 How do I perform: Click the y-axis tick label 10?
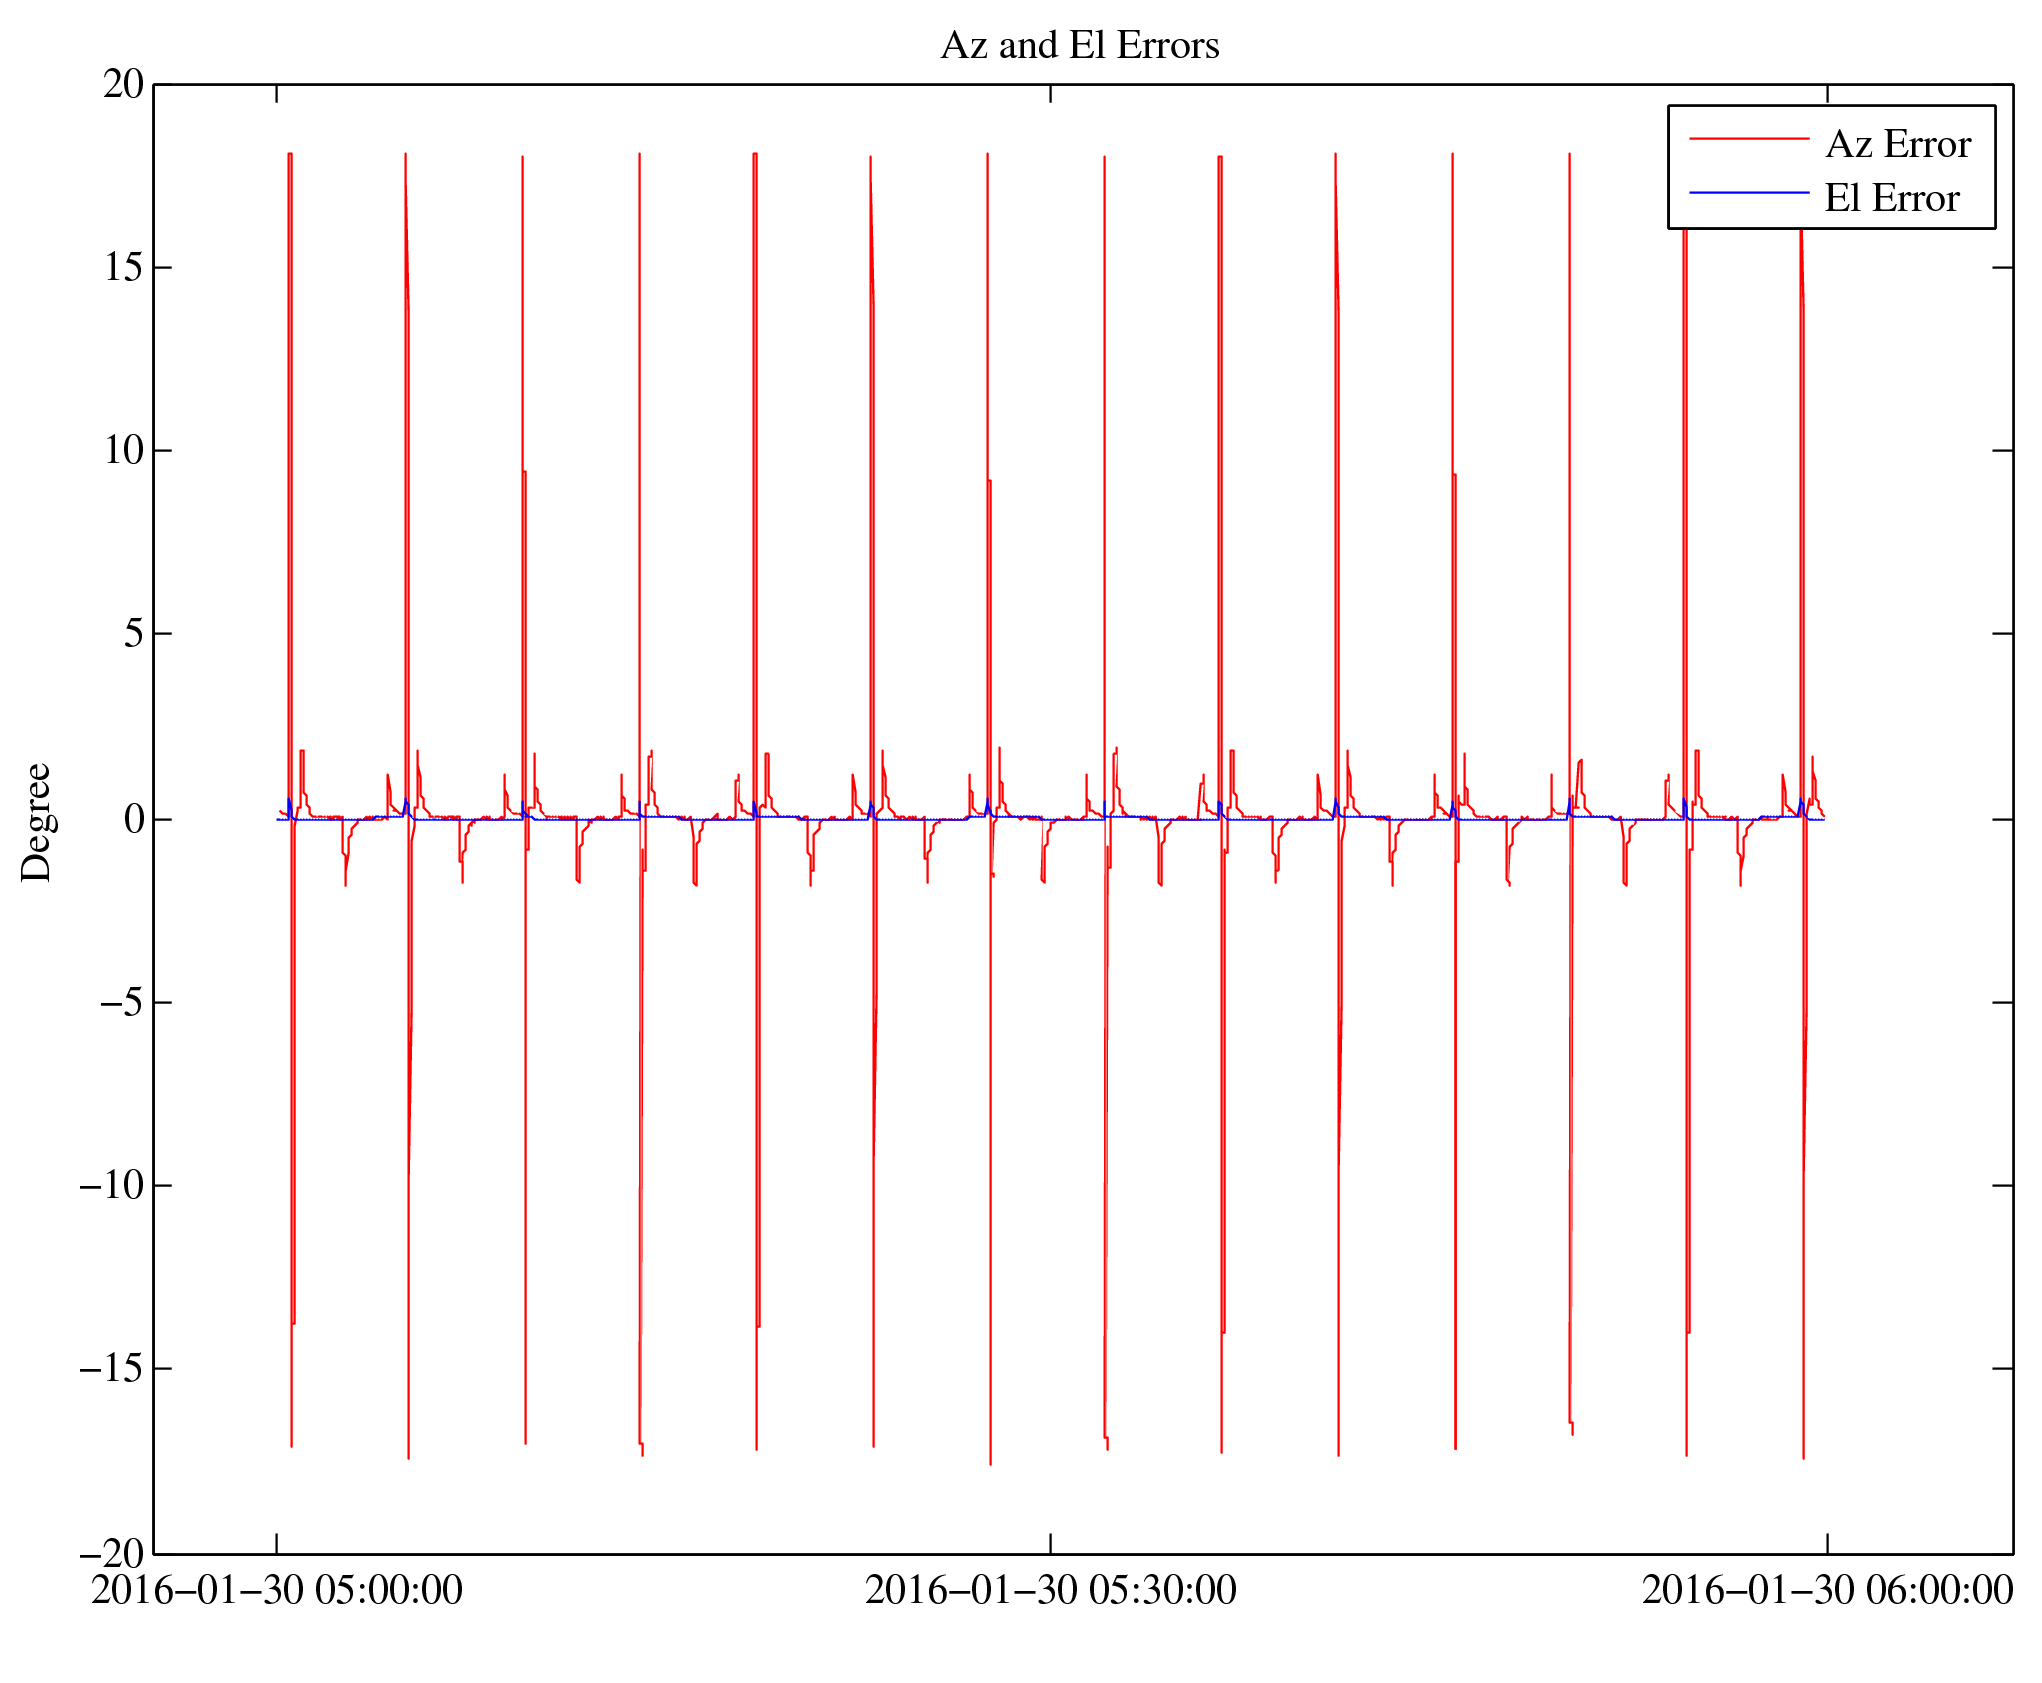[124, 451]
